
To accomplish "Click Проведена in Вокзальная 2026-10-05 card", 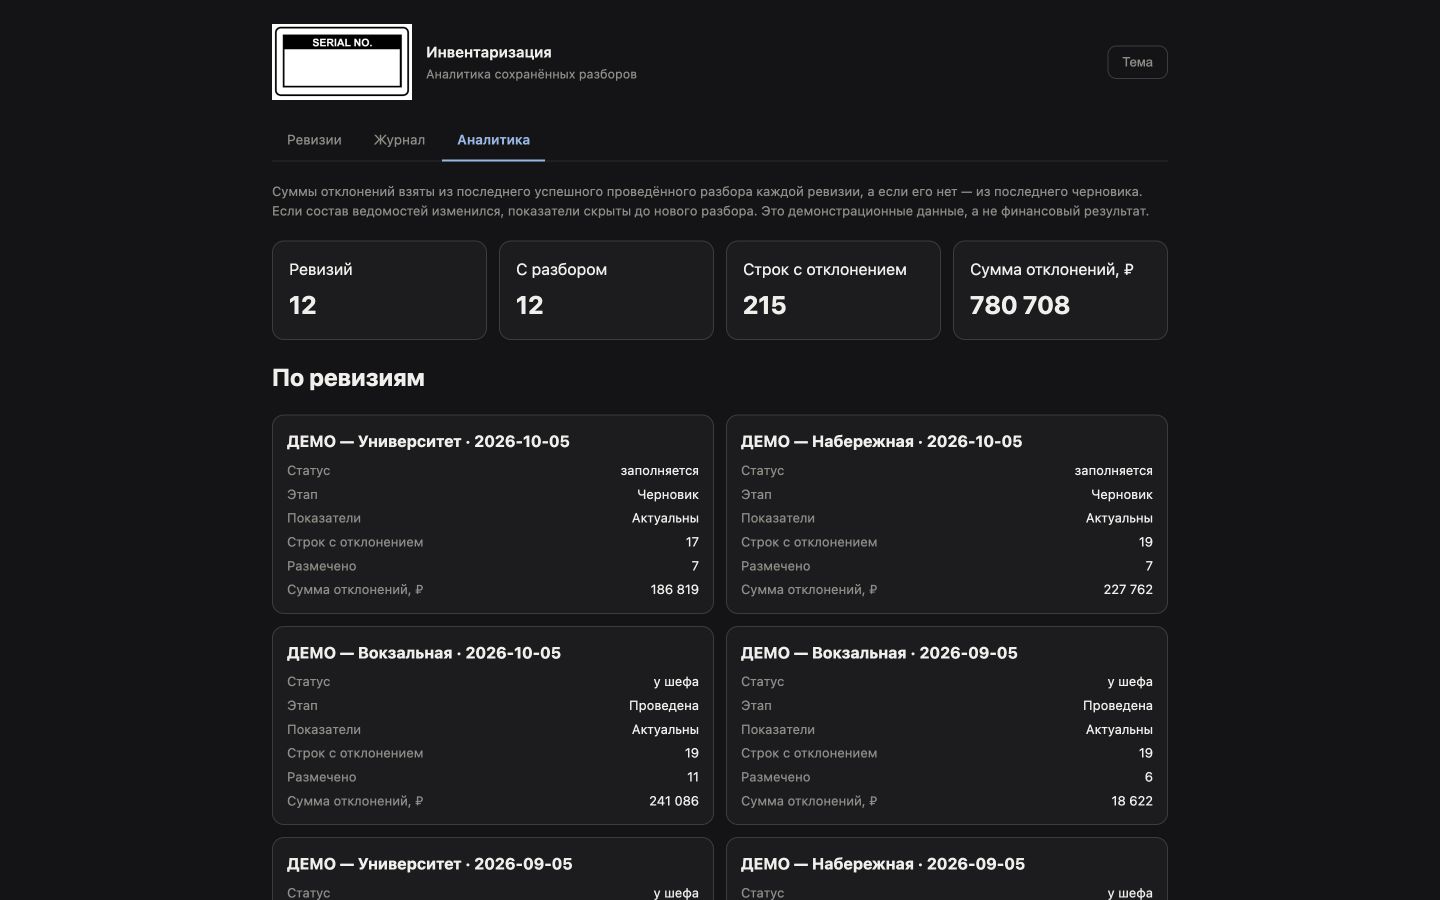I will (x=664, y=706).
